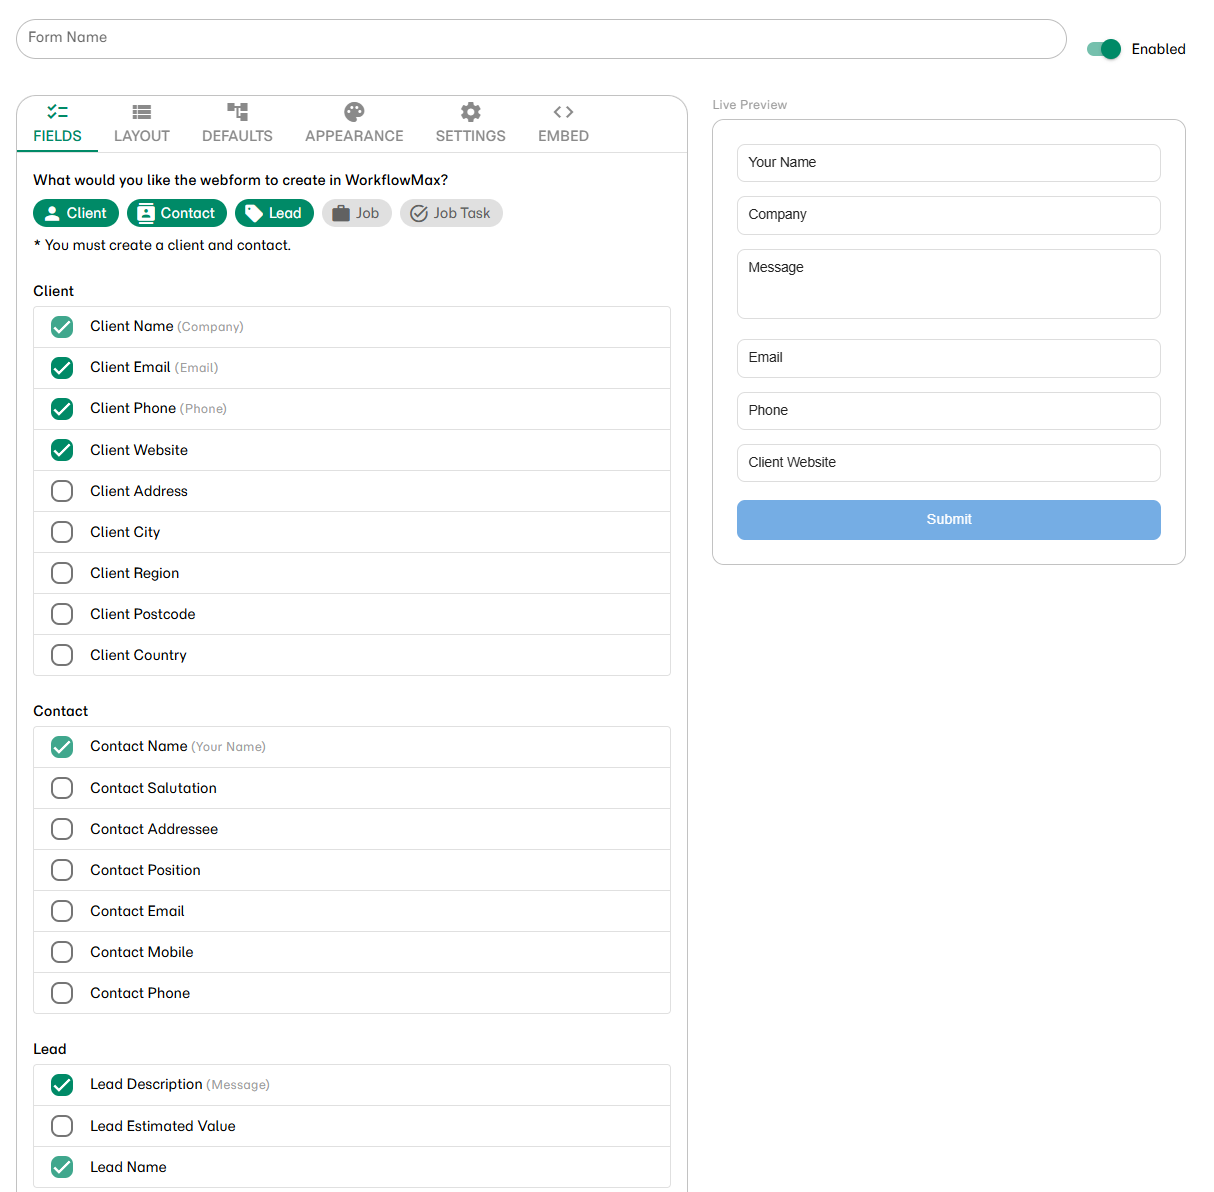
Task: Switch to the LAYOUT tab
Action: (x=141, y=122)
